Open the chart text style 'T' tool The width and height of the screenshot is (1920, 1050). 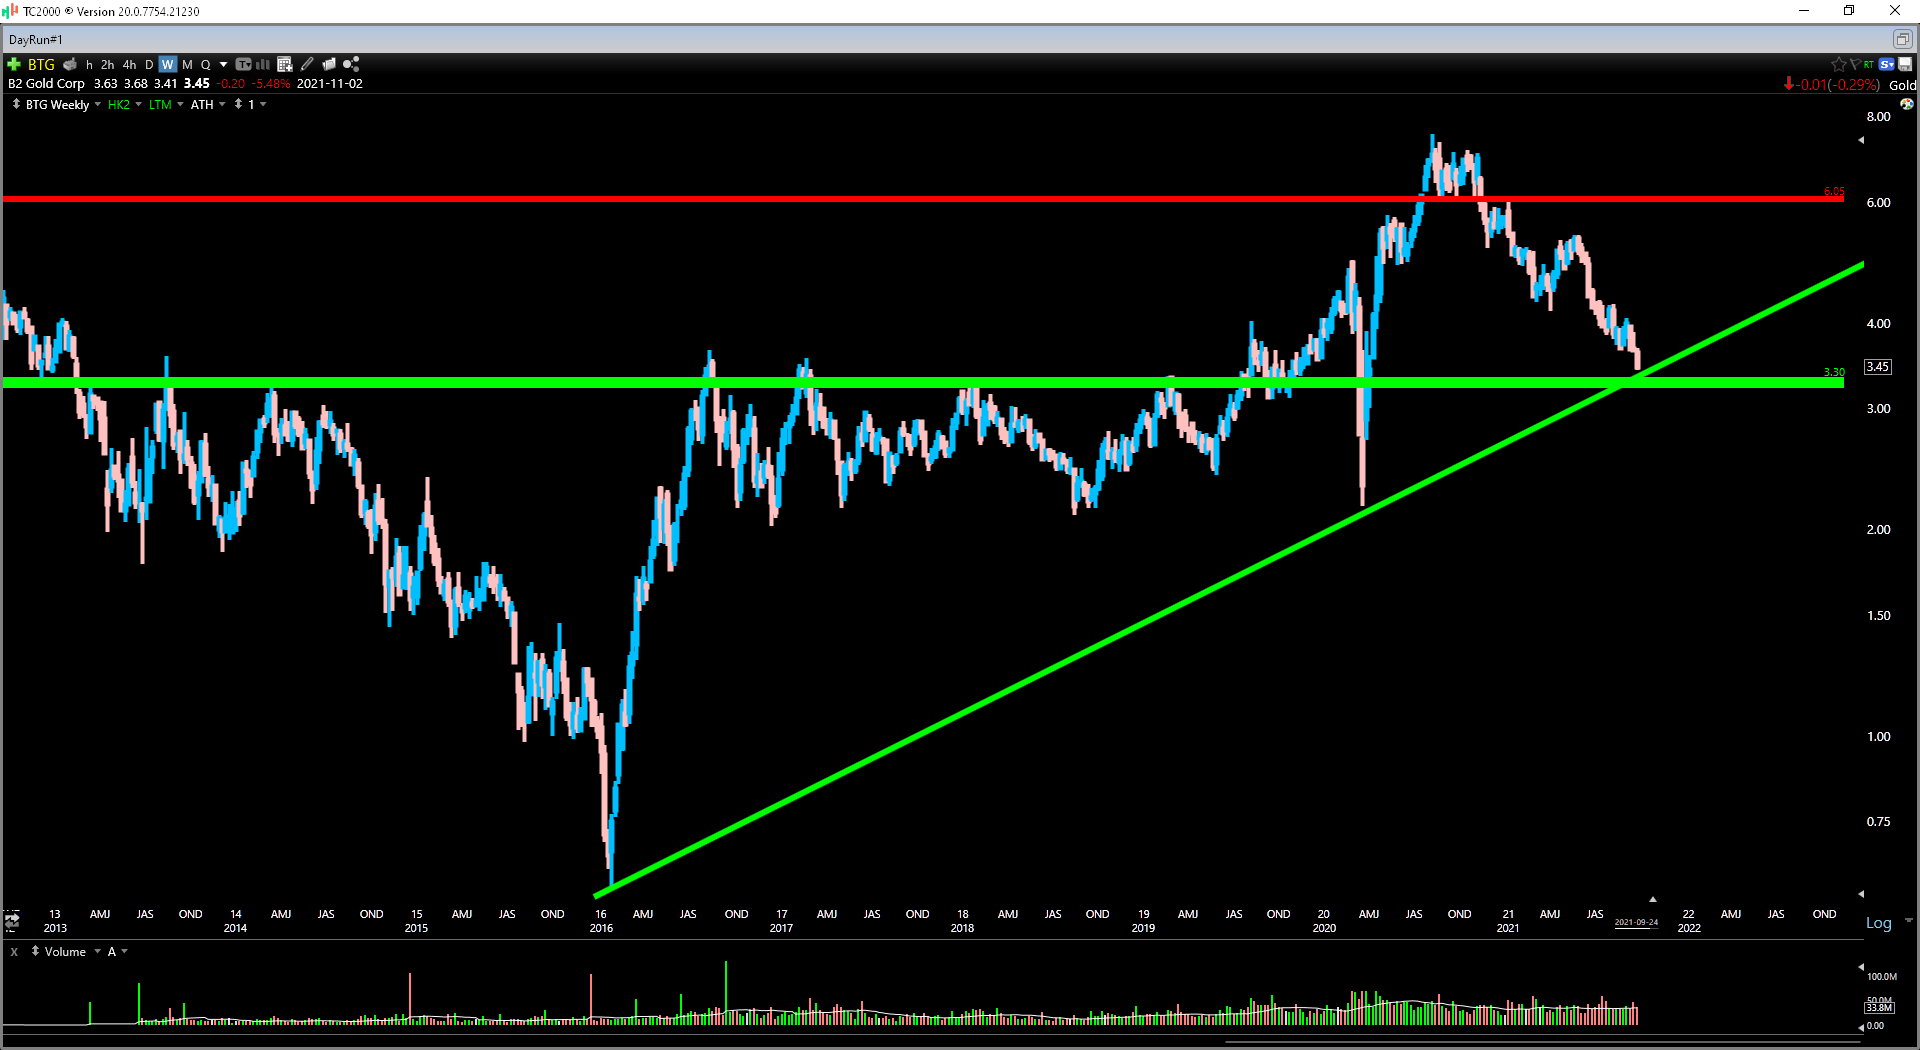click(243, 64)
